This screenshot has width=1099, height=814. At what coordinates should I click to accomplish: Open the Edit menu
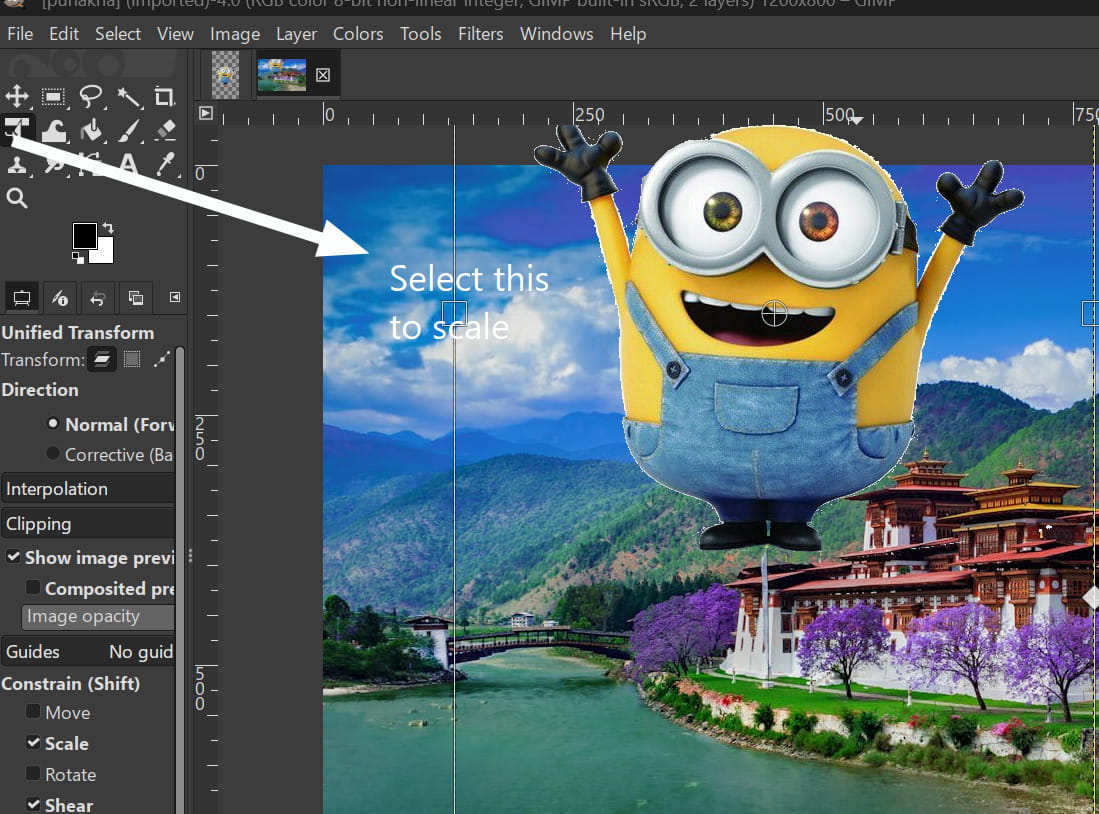[x=64, y=34]
